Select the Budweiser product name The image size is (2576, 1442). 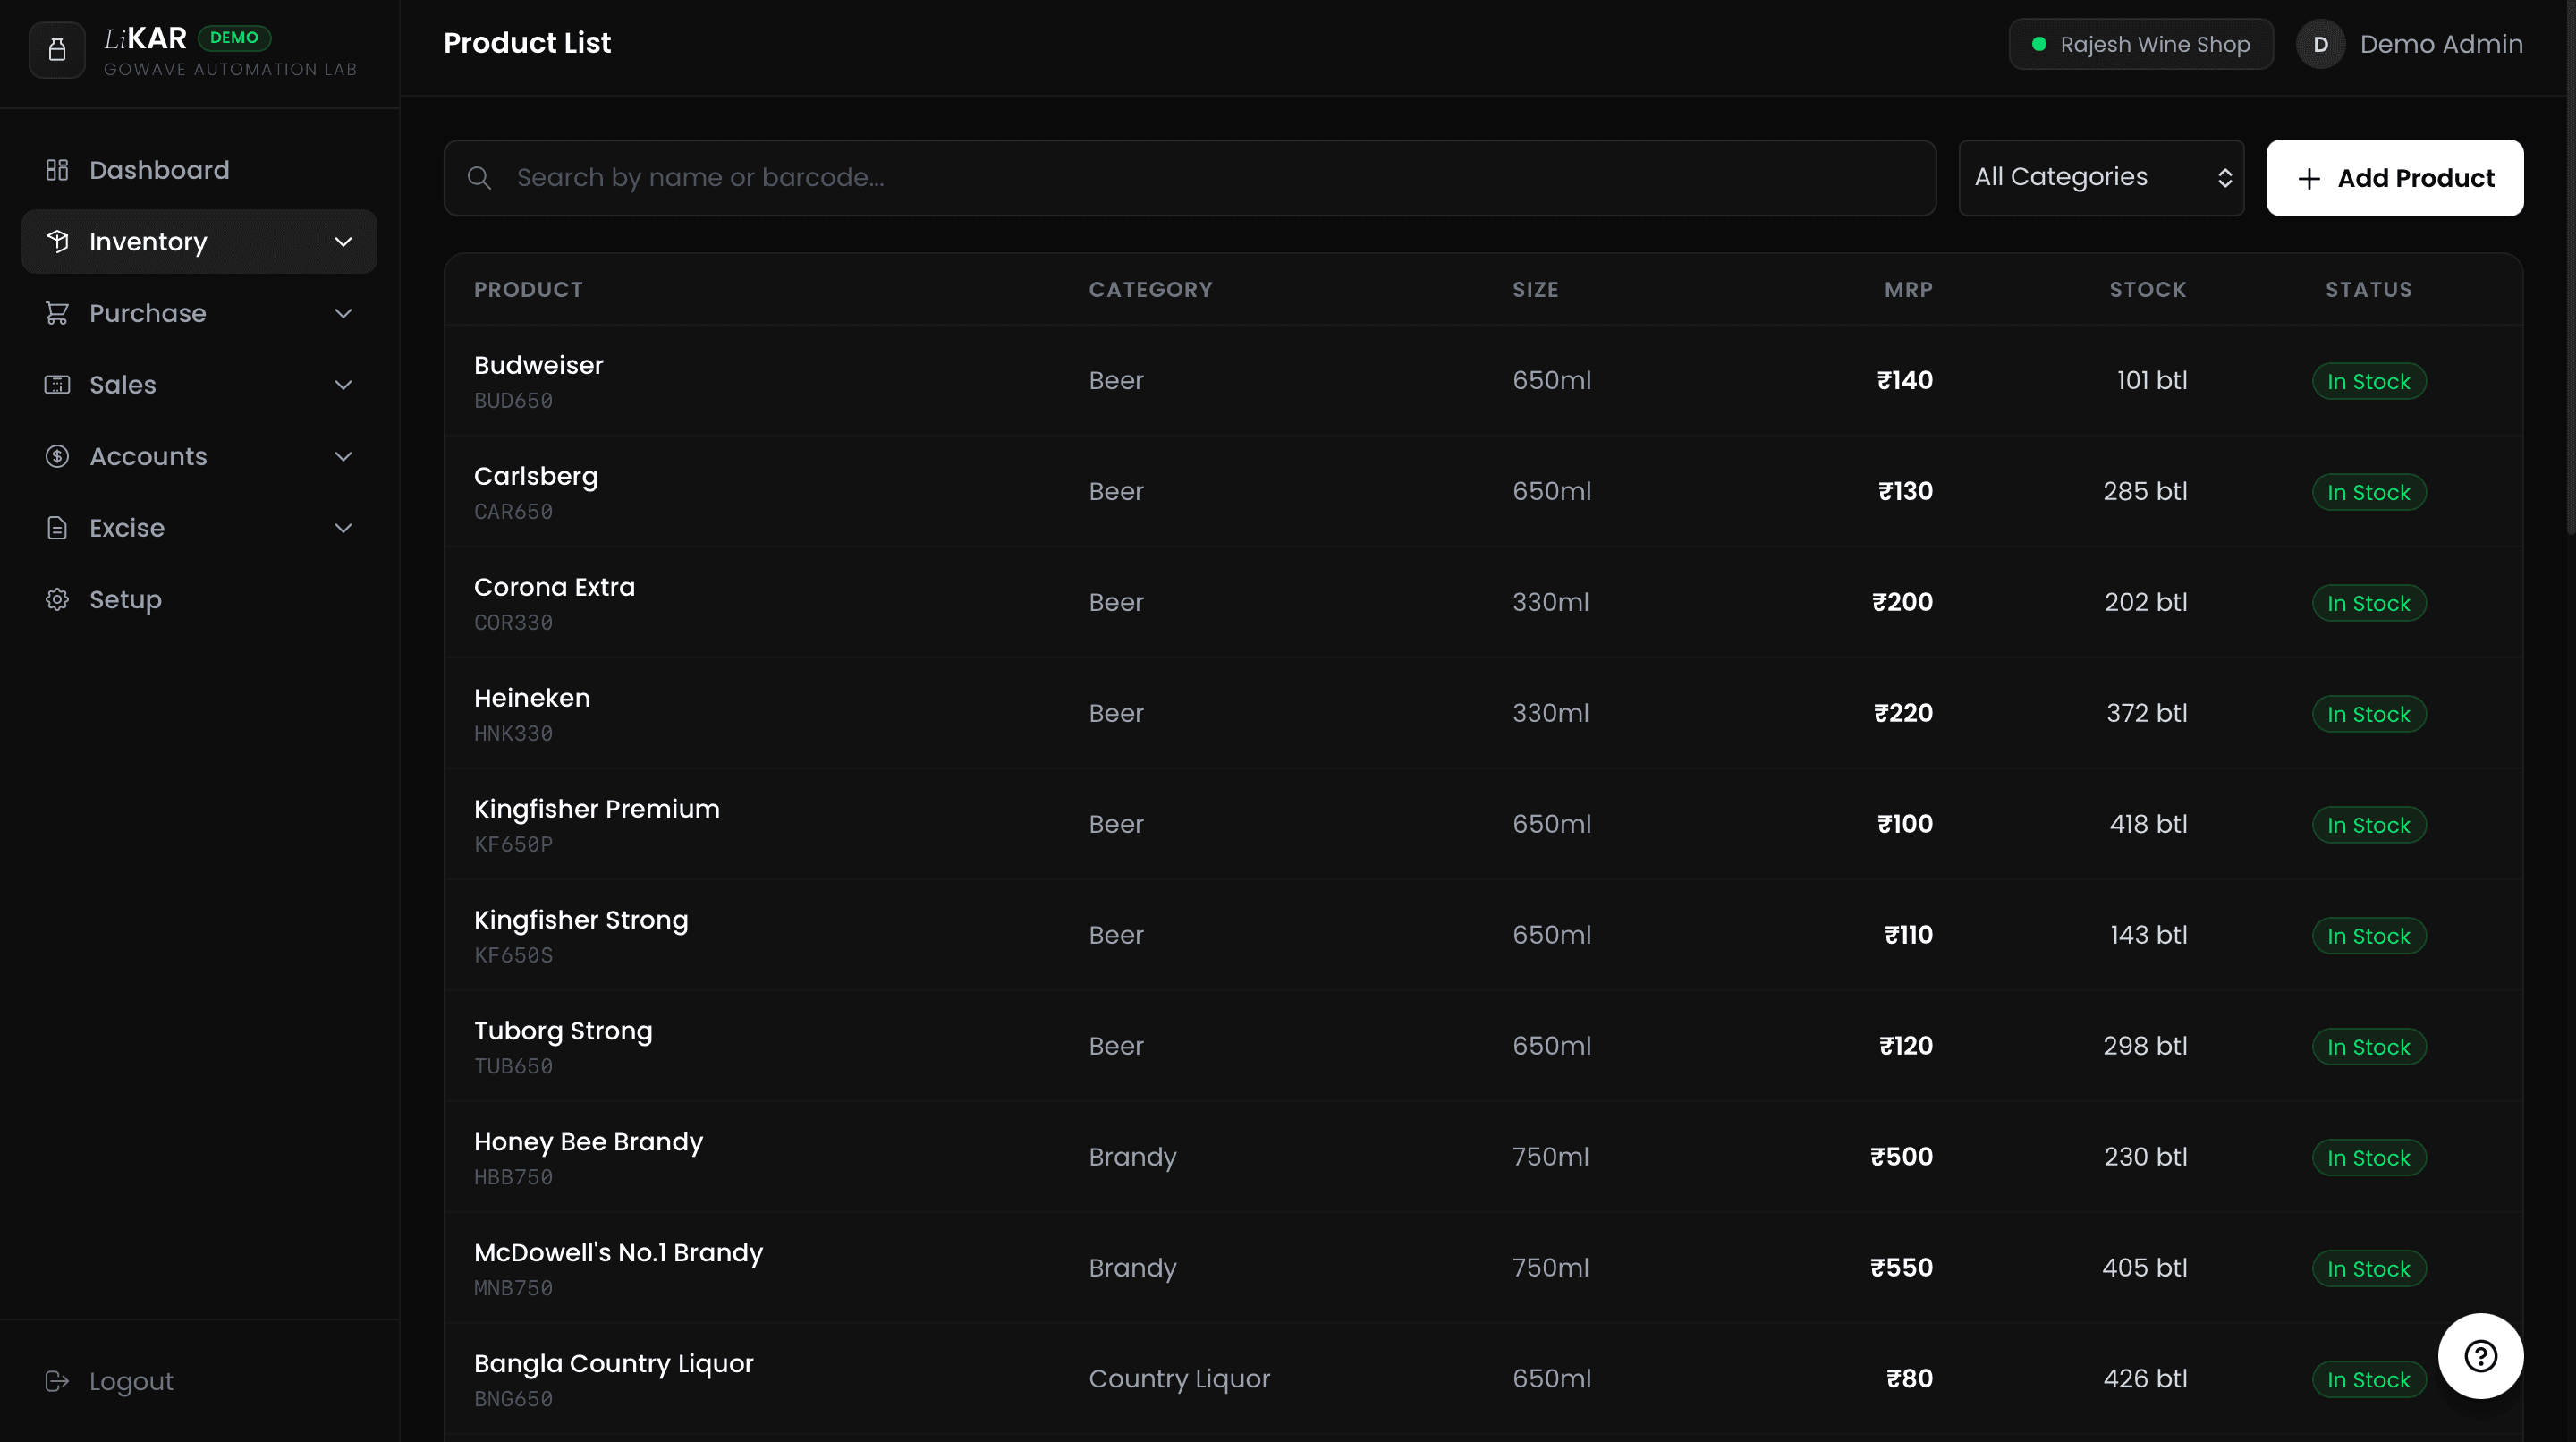click(x=538, y=365)
